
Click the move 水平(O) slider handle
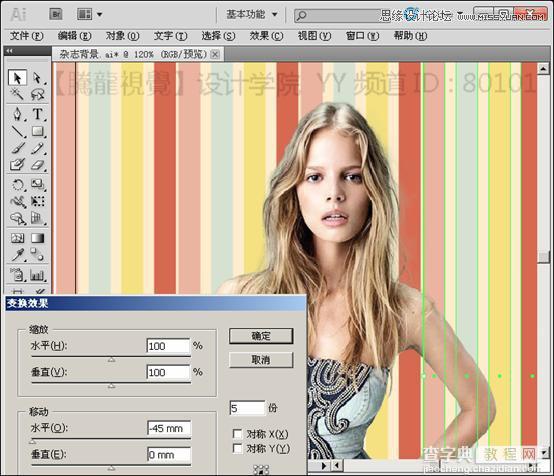coord(33,441)
